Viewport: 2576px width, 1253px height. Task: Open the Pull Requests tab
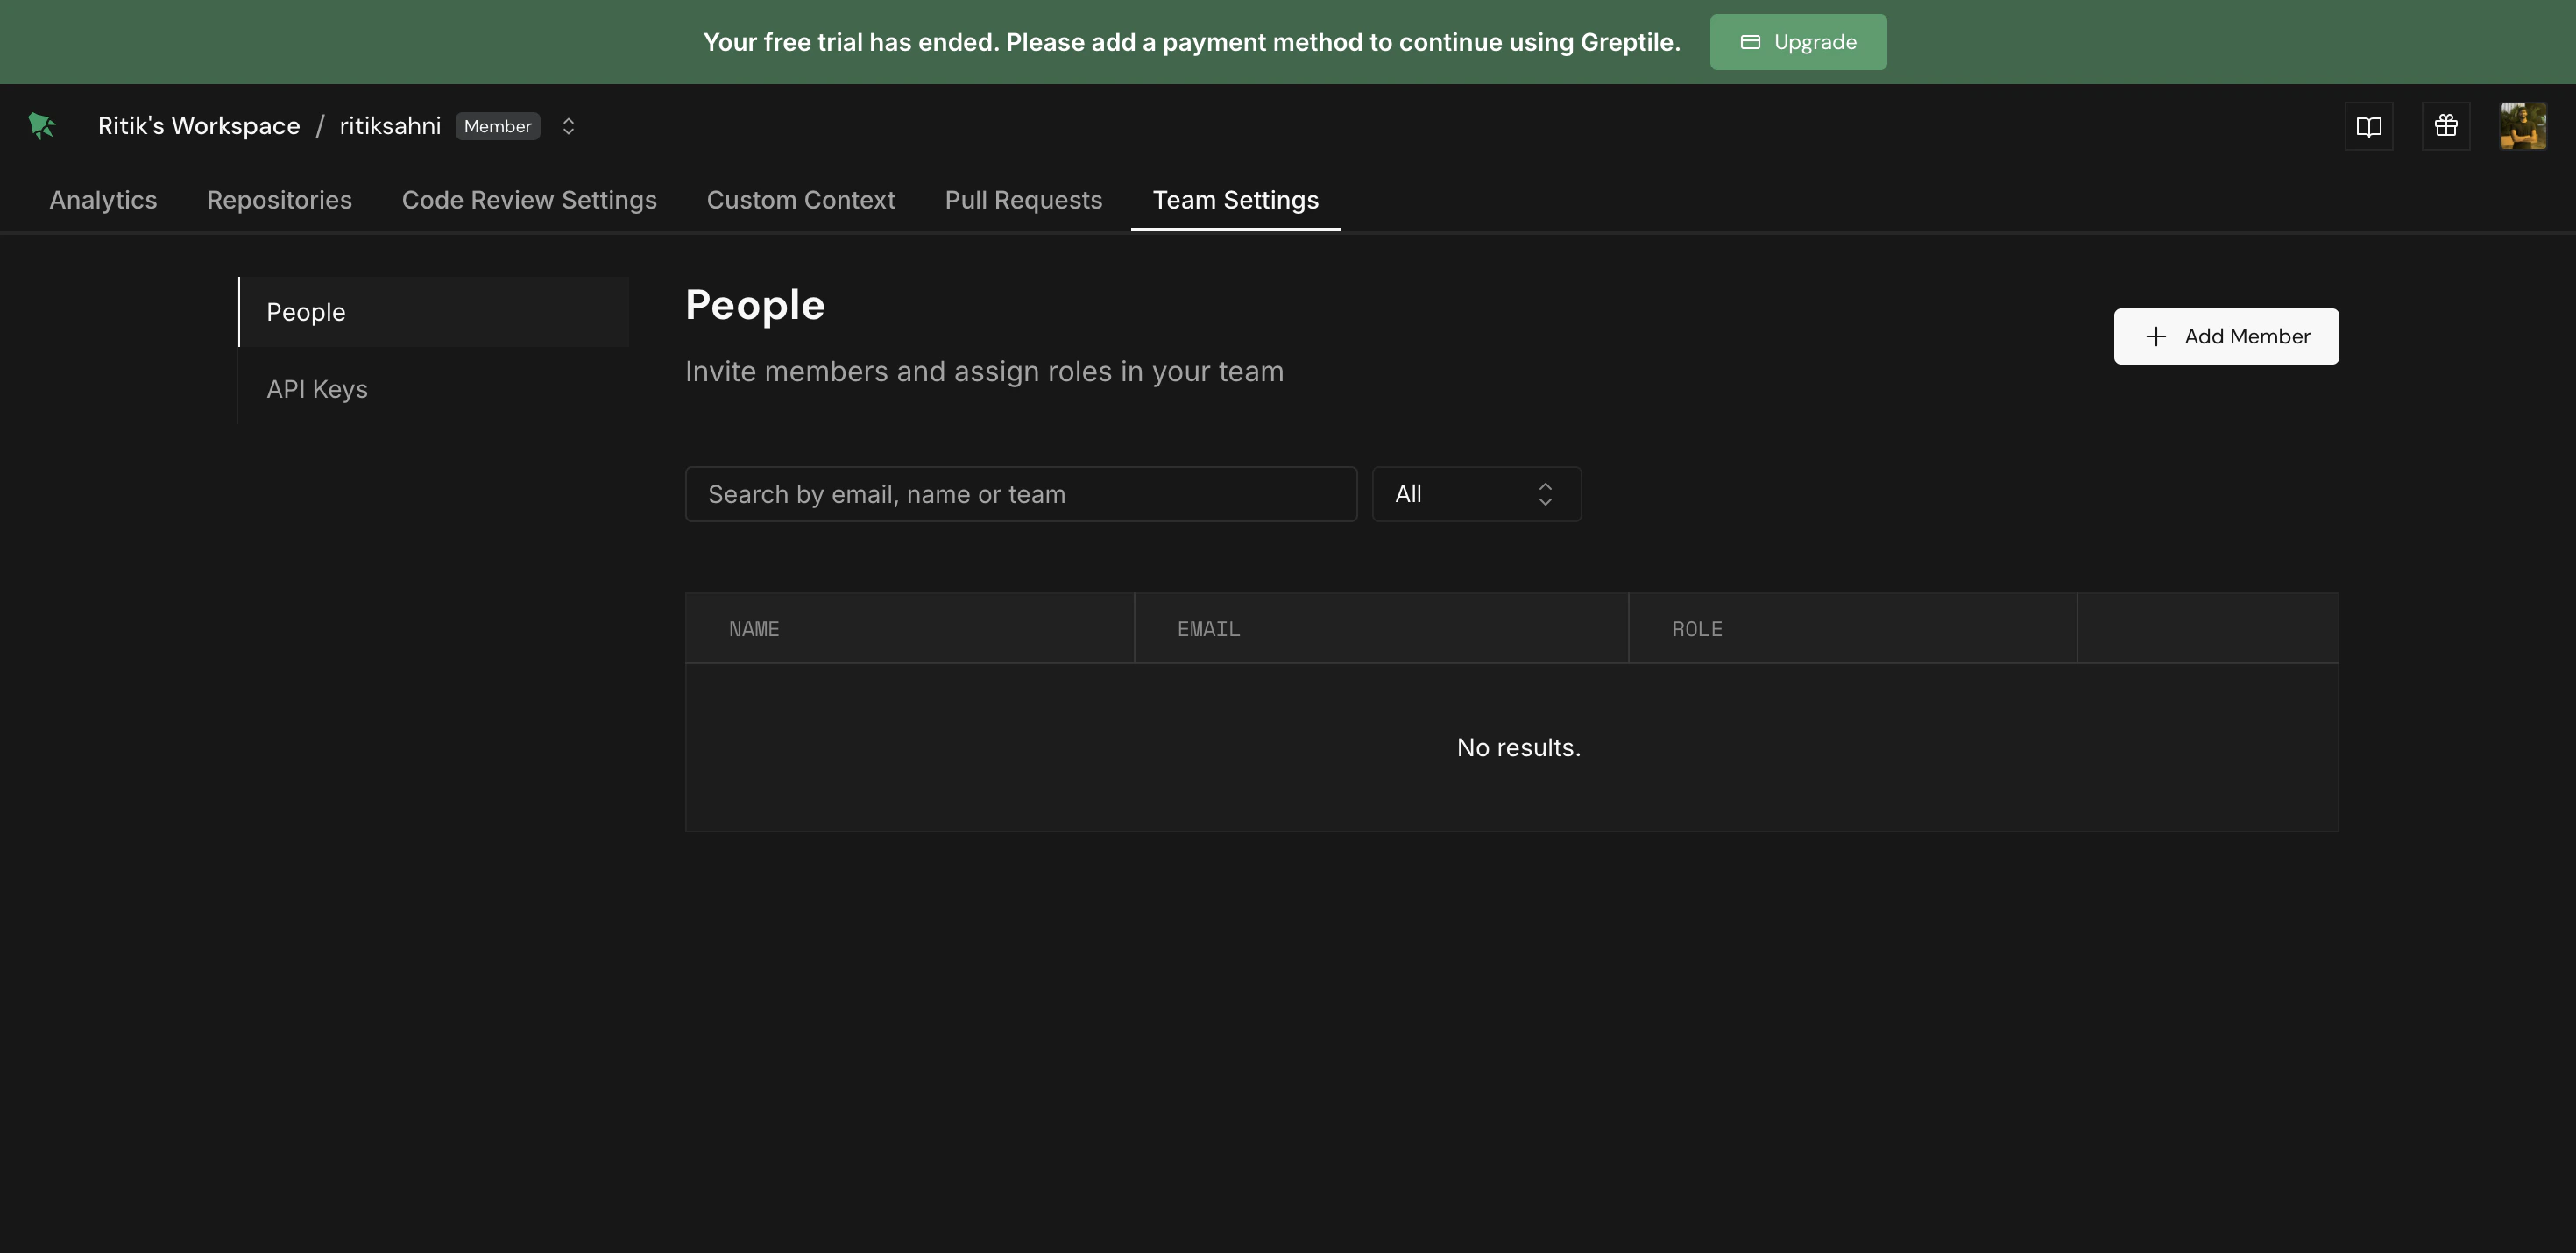click(1023, 200)
